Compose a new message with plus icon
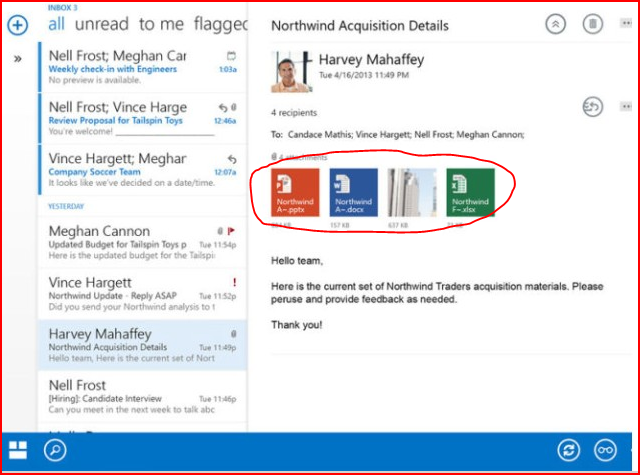The width and height of the screenshot is (640, 475). (18, 25)
